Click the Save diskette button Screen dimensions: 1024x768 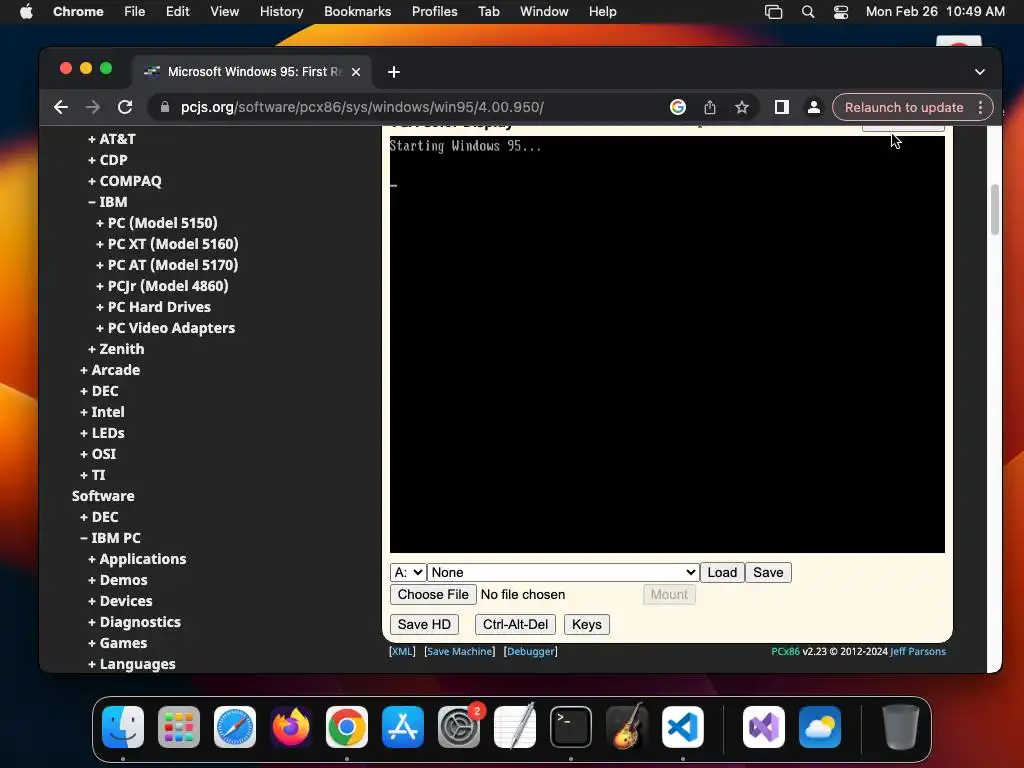(768, 573)
